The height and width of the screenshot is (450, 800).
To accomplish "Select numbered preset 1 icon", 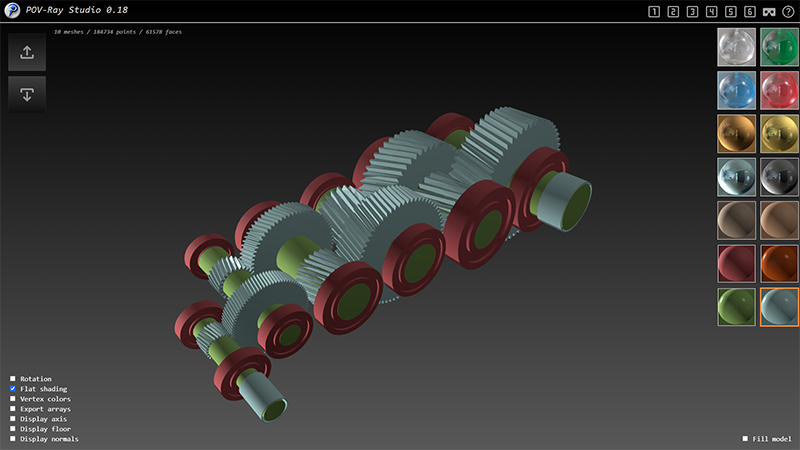I will [654, 12].
